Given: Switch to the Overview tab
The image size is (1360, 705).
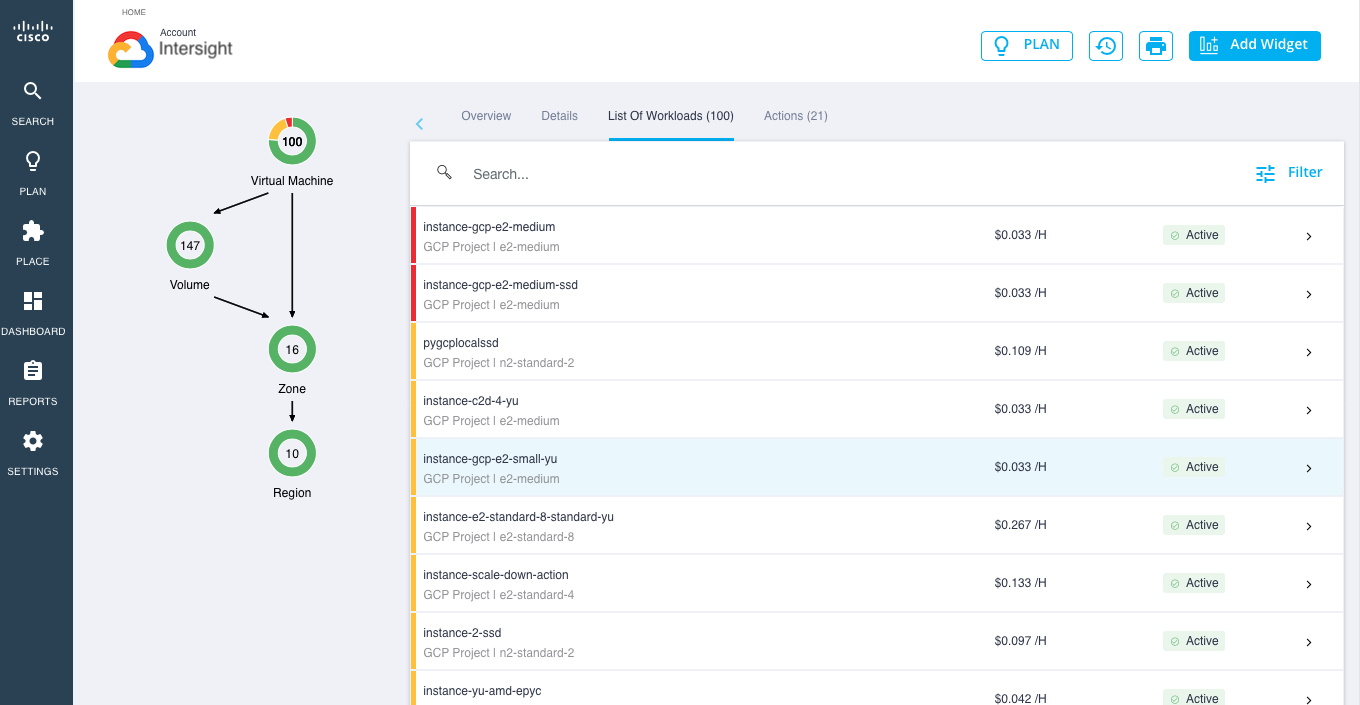Looking at the screenshot, I should coord(486,116).
